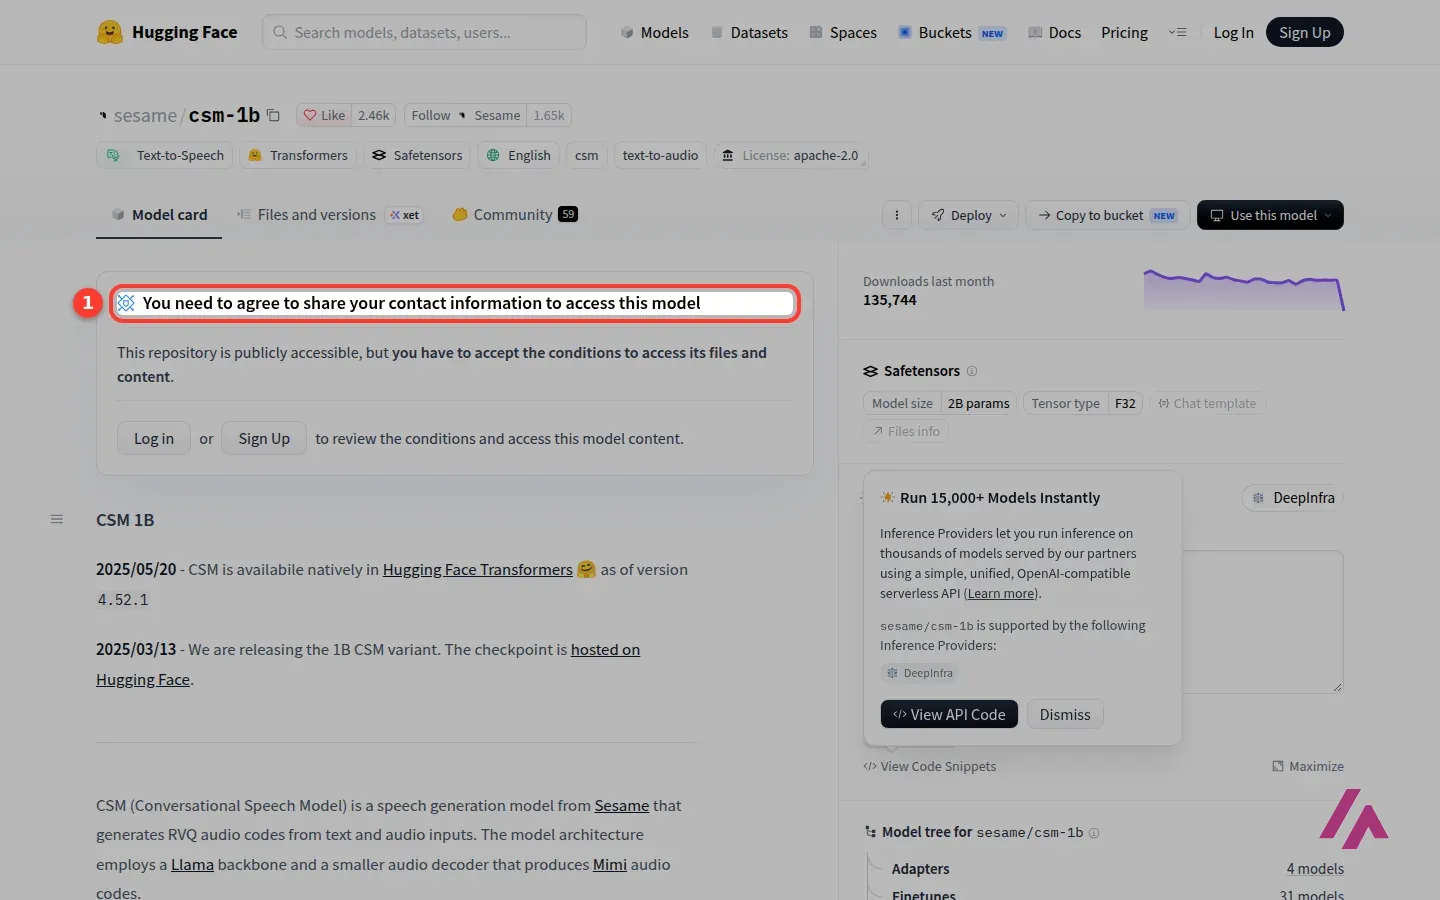Open the more navigation menu icon
Image resolution: width=1440 pixels, height=900 pixels.
(x=1178, y=32)
